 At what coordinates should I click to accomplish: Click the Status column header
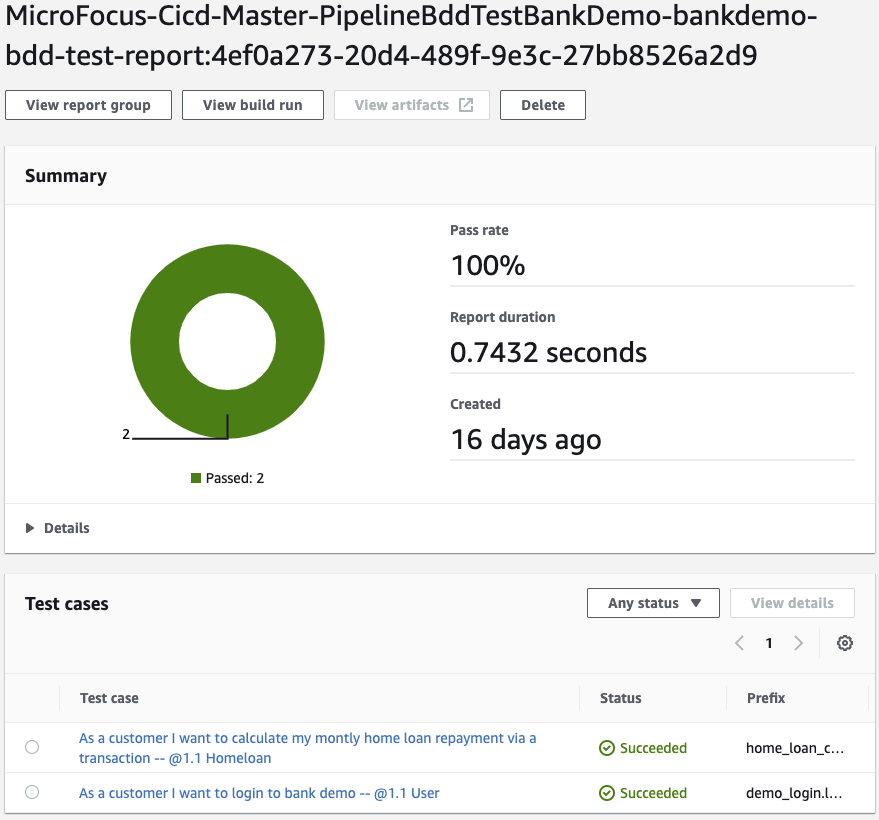point(620,698)
